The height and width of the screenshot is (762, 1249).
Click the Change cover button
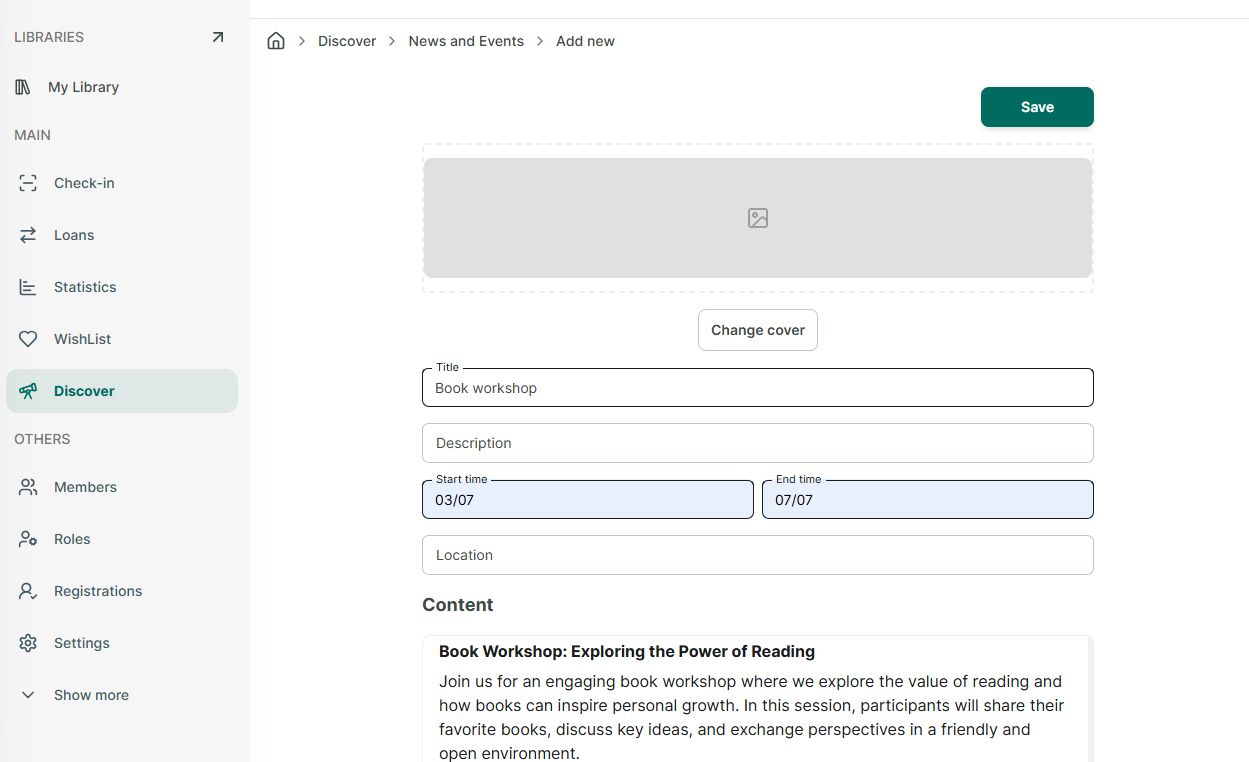[x=758, y=330]
